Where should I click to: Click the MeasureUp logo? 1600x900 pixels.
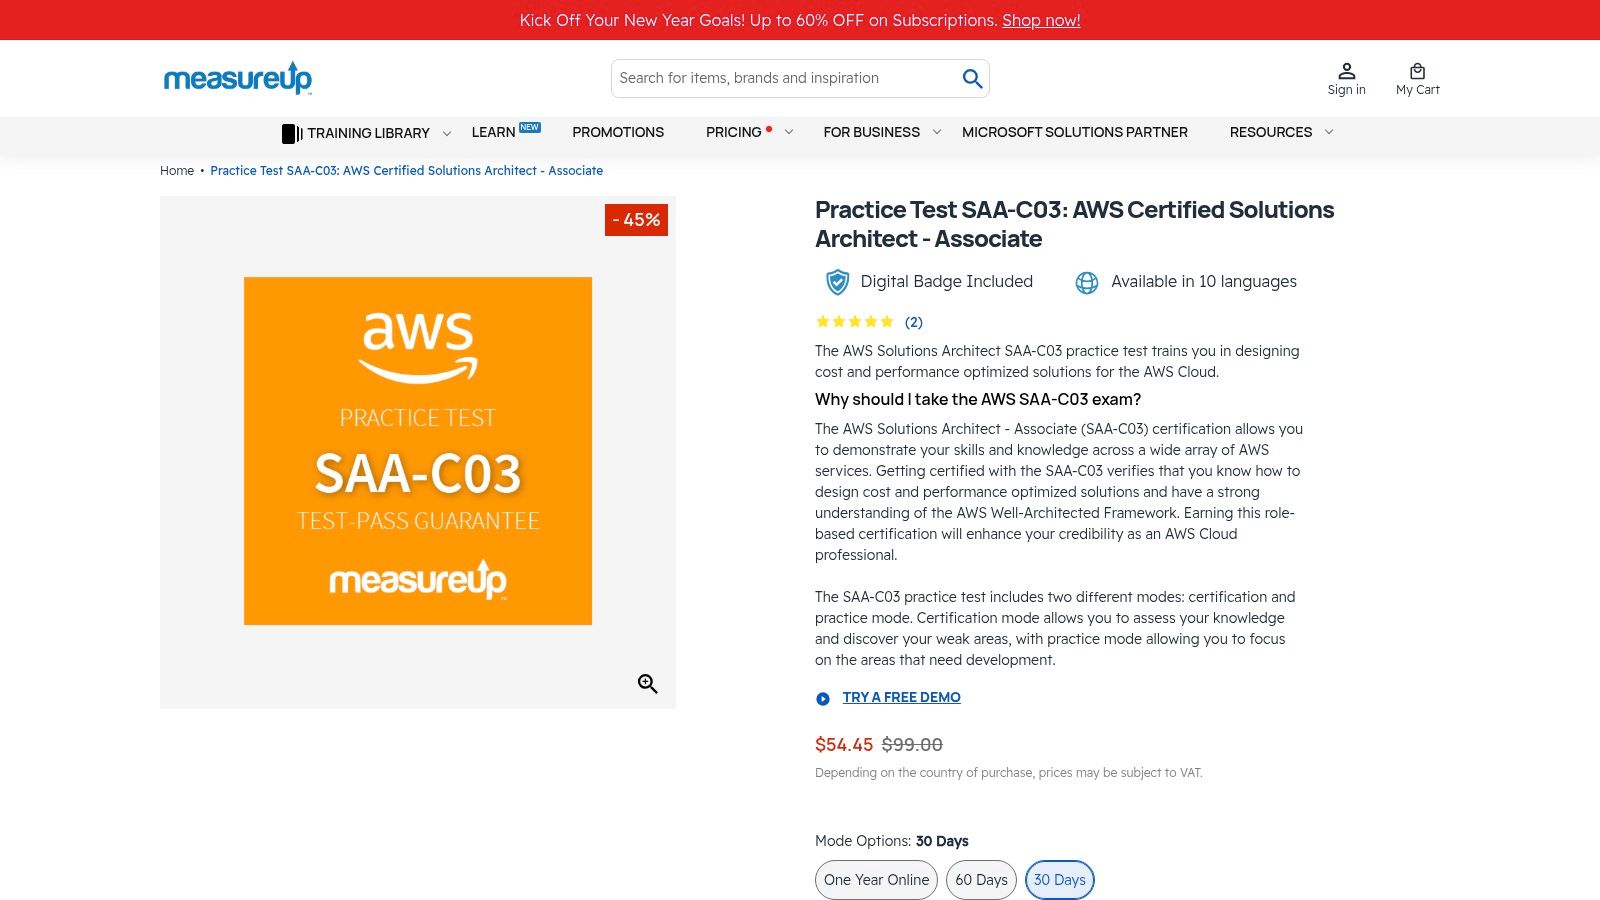point(238,77)
